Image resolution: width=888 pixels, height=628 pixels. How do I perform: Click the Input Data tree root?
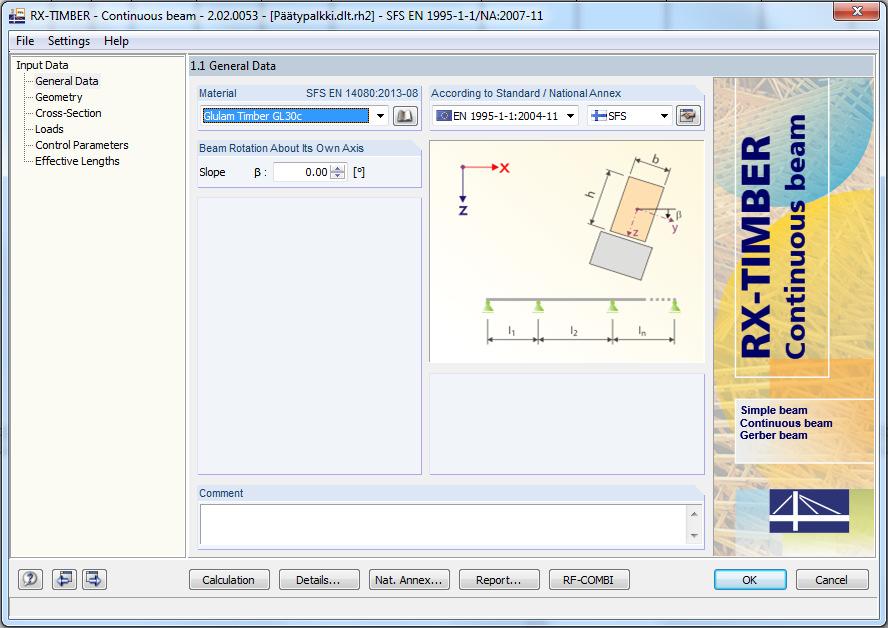42,65
